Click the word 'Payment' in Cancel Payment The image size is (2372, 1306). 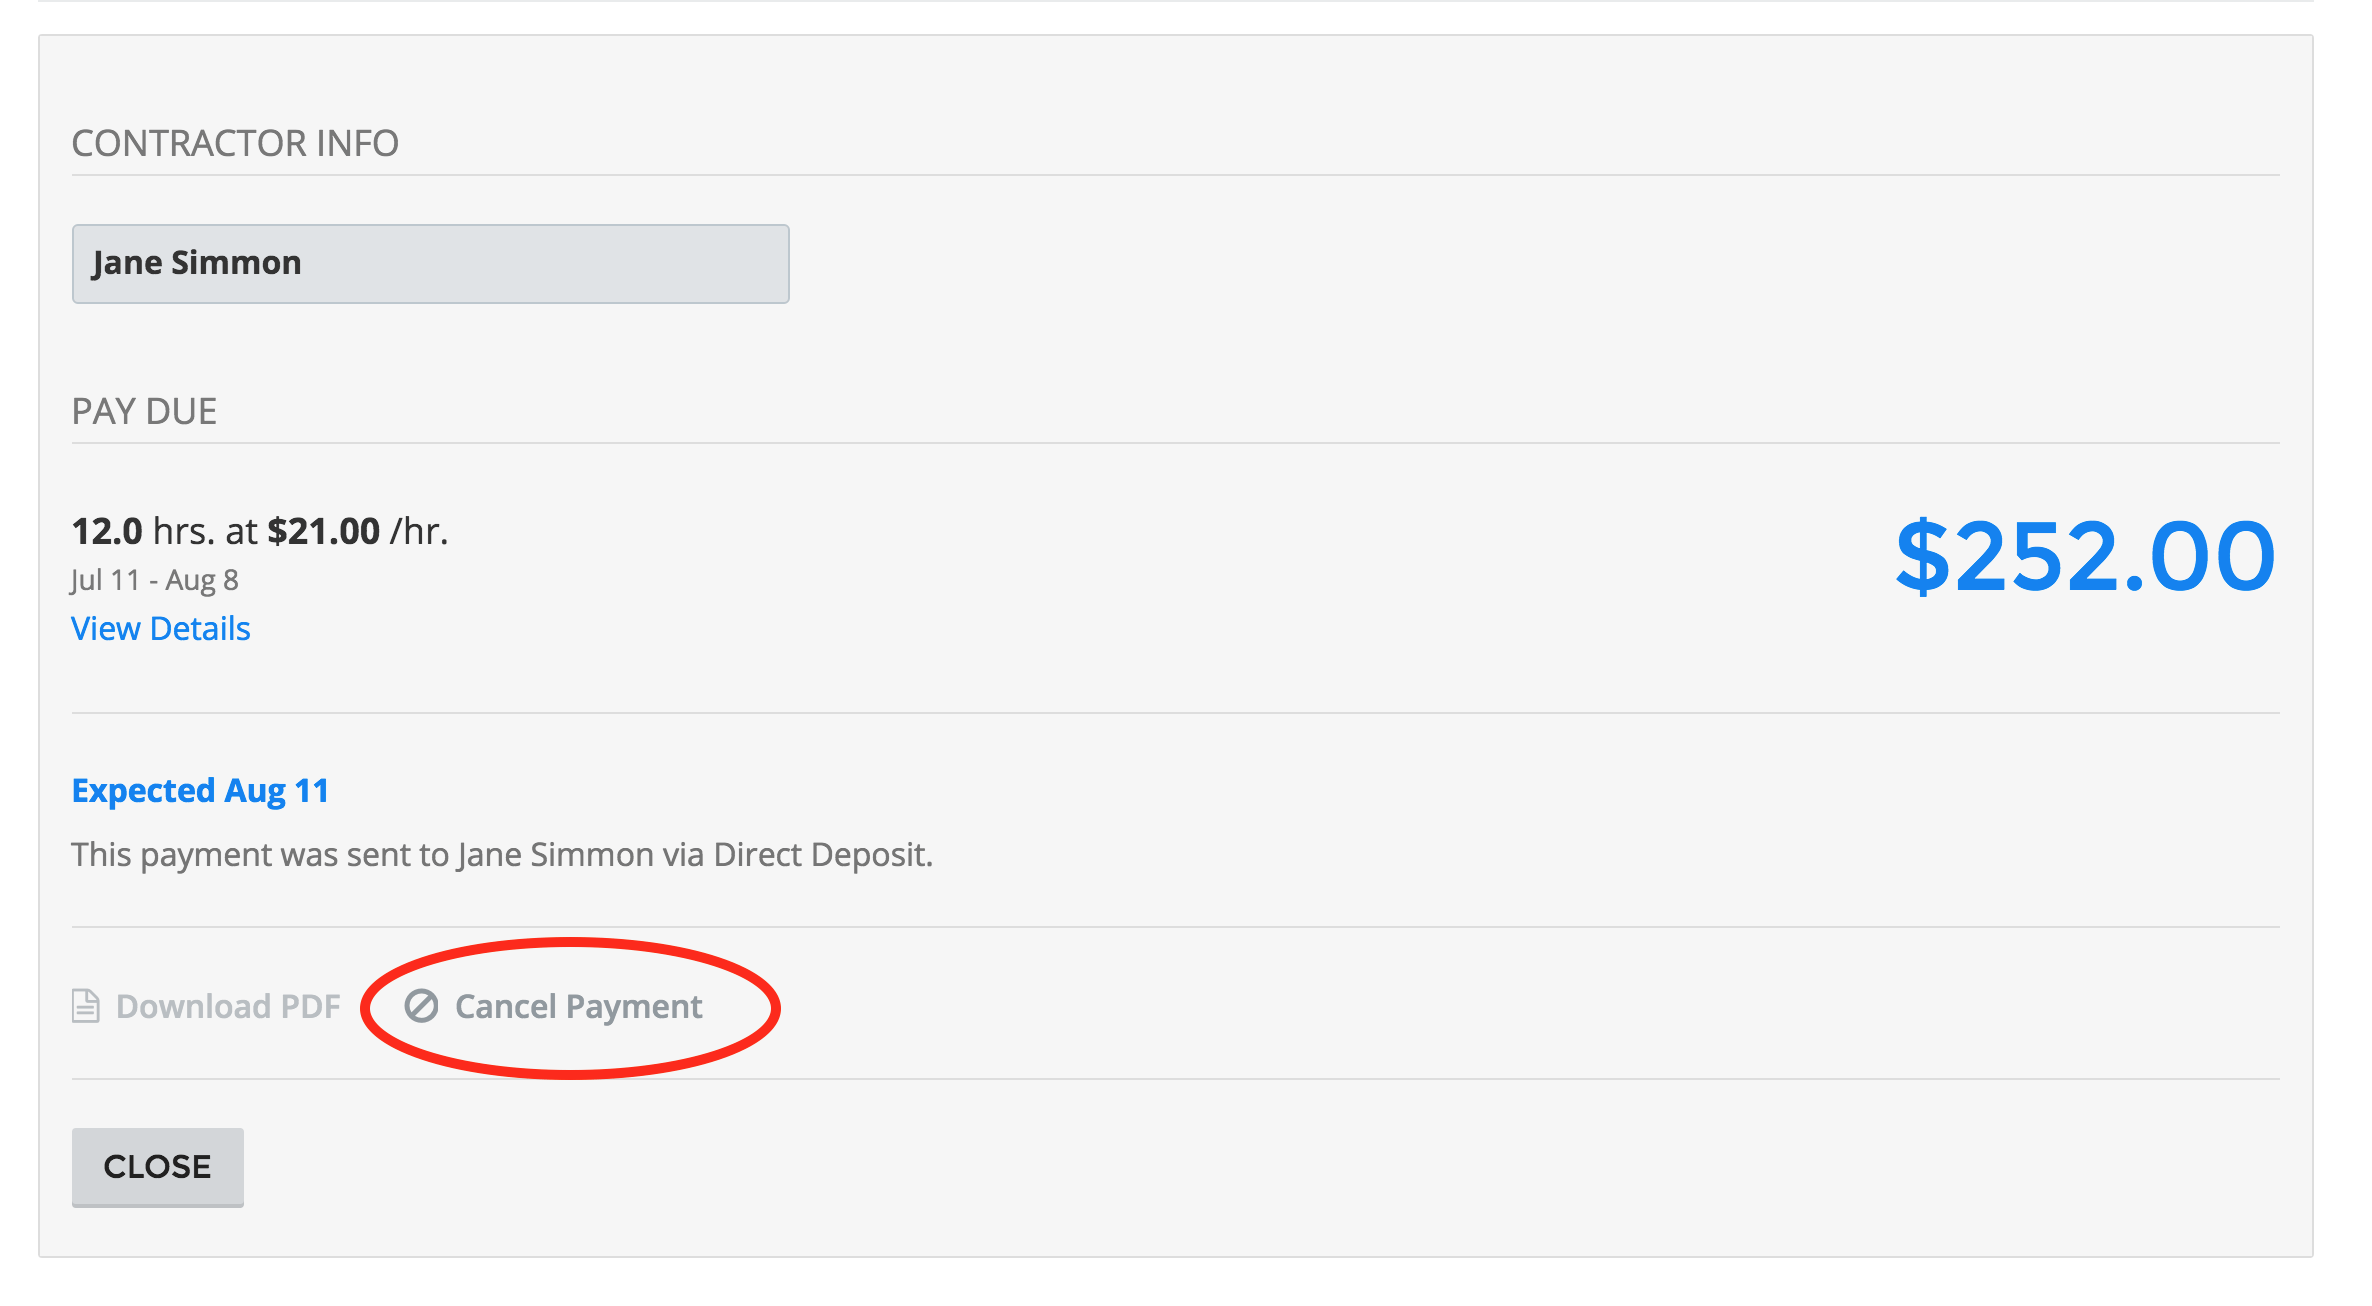point(634,1007)
